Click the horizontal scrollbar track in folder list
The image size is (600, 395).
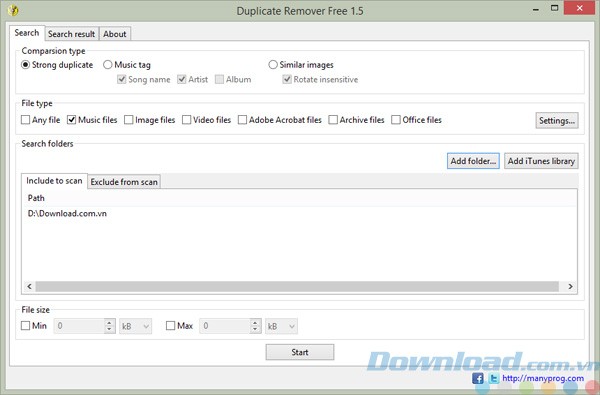coord(297,286)
